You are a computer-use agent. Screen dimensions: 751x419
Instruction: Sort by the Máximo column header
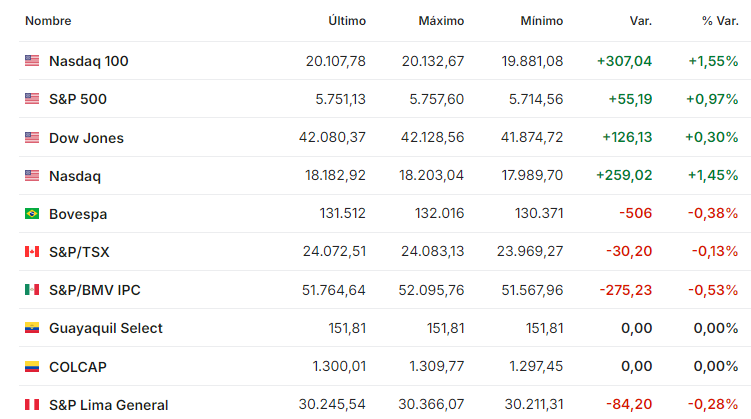441,21
